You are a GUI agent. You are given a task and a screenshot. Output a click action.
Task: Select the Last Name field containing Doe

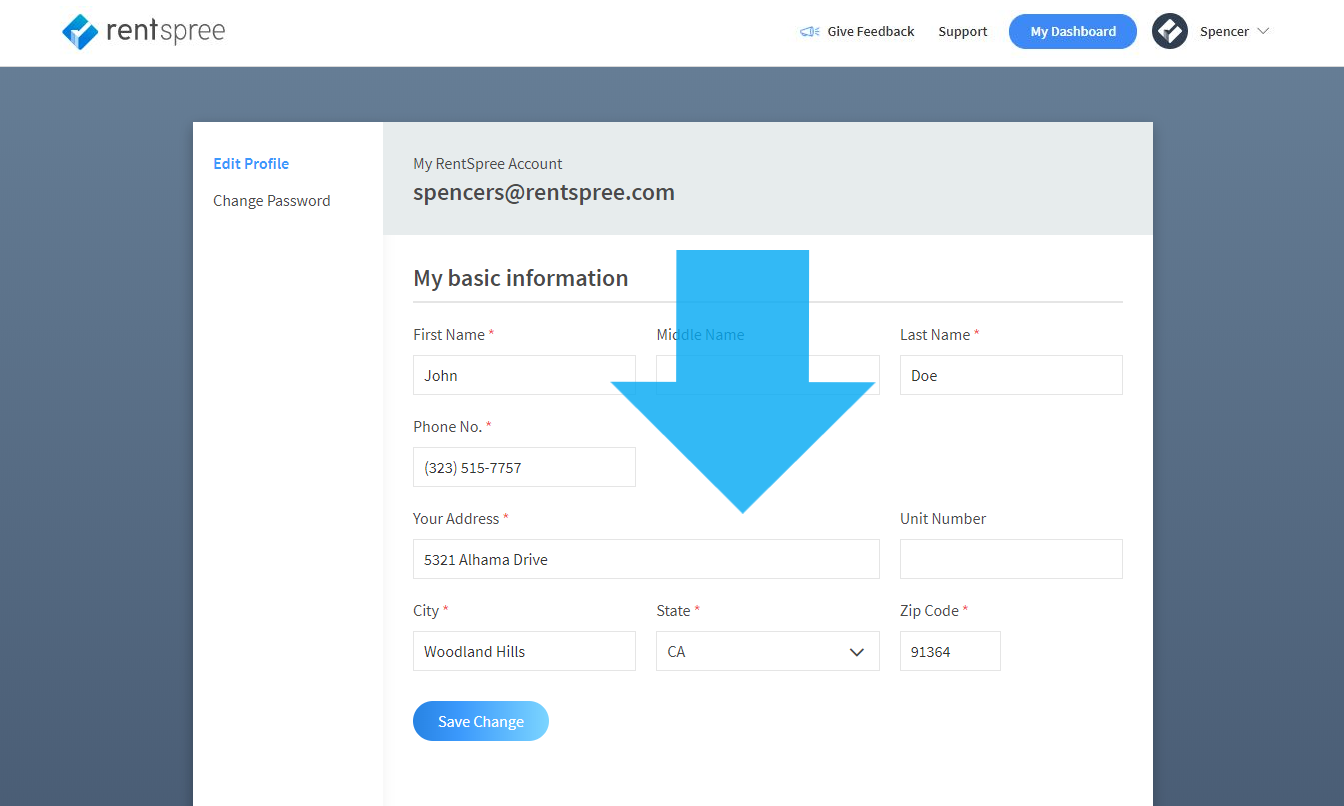(x=1010, y=375)
